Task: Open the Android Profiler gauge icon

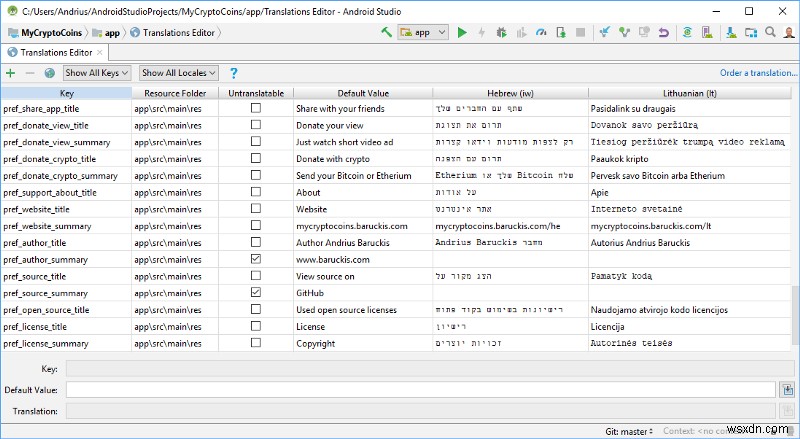Action: click(x=541, y=33)
